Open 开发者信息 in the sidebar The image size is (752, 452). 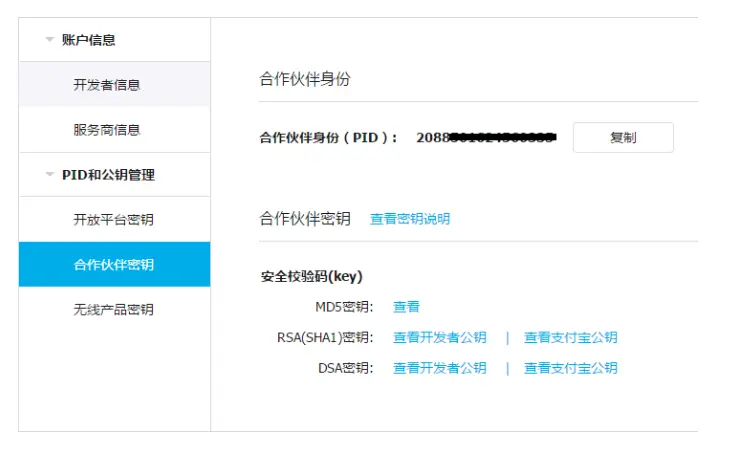tap(106, 85)
